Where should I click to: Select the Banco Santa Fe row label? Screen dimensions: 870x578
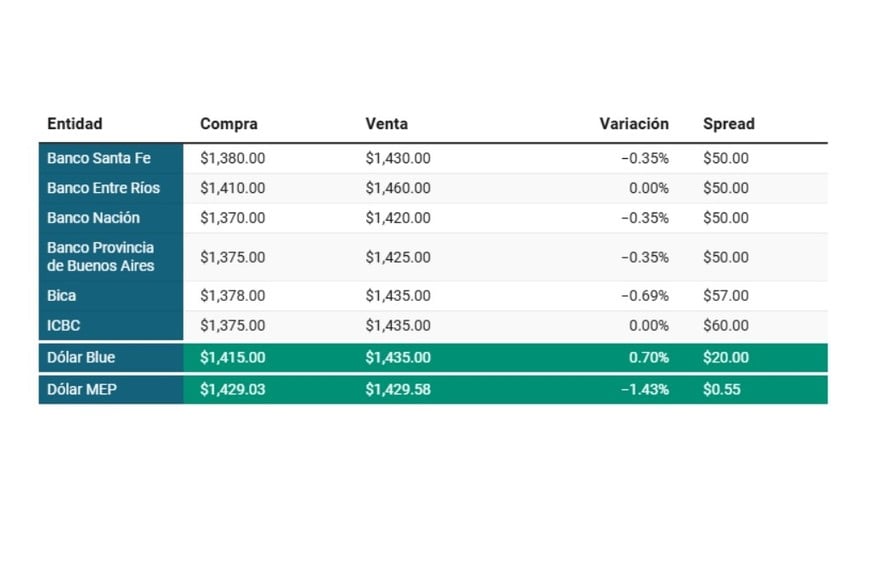pos(99,158)
